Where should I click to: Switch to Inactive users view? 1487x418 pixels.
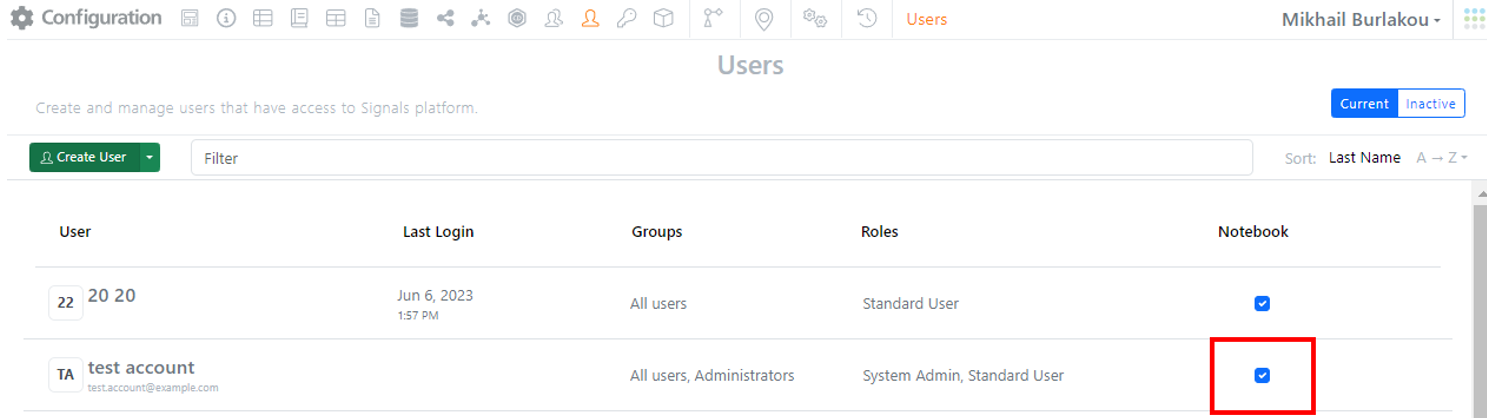point(1430,104)
